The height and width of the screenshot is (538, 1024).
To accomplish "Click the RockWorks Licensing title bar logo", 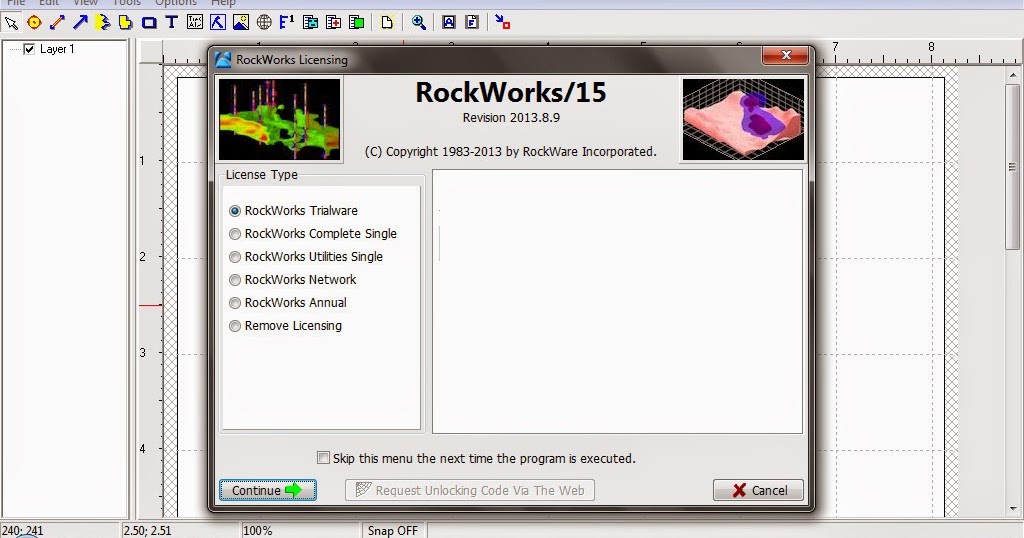I will coord(223,59).
